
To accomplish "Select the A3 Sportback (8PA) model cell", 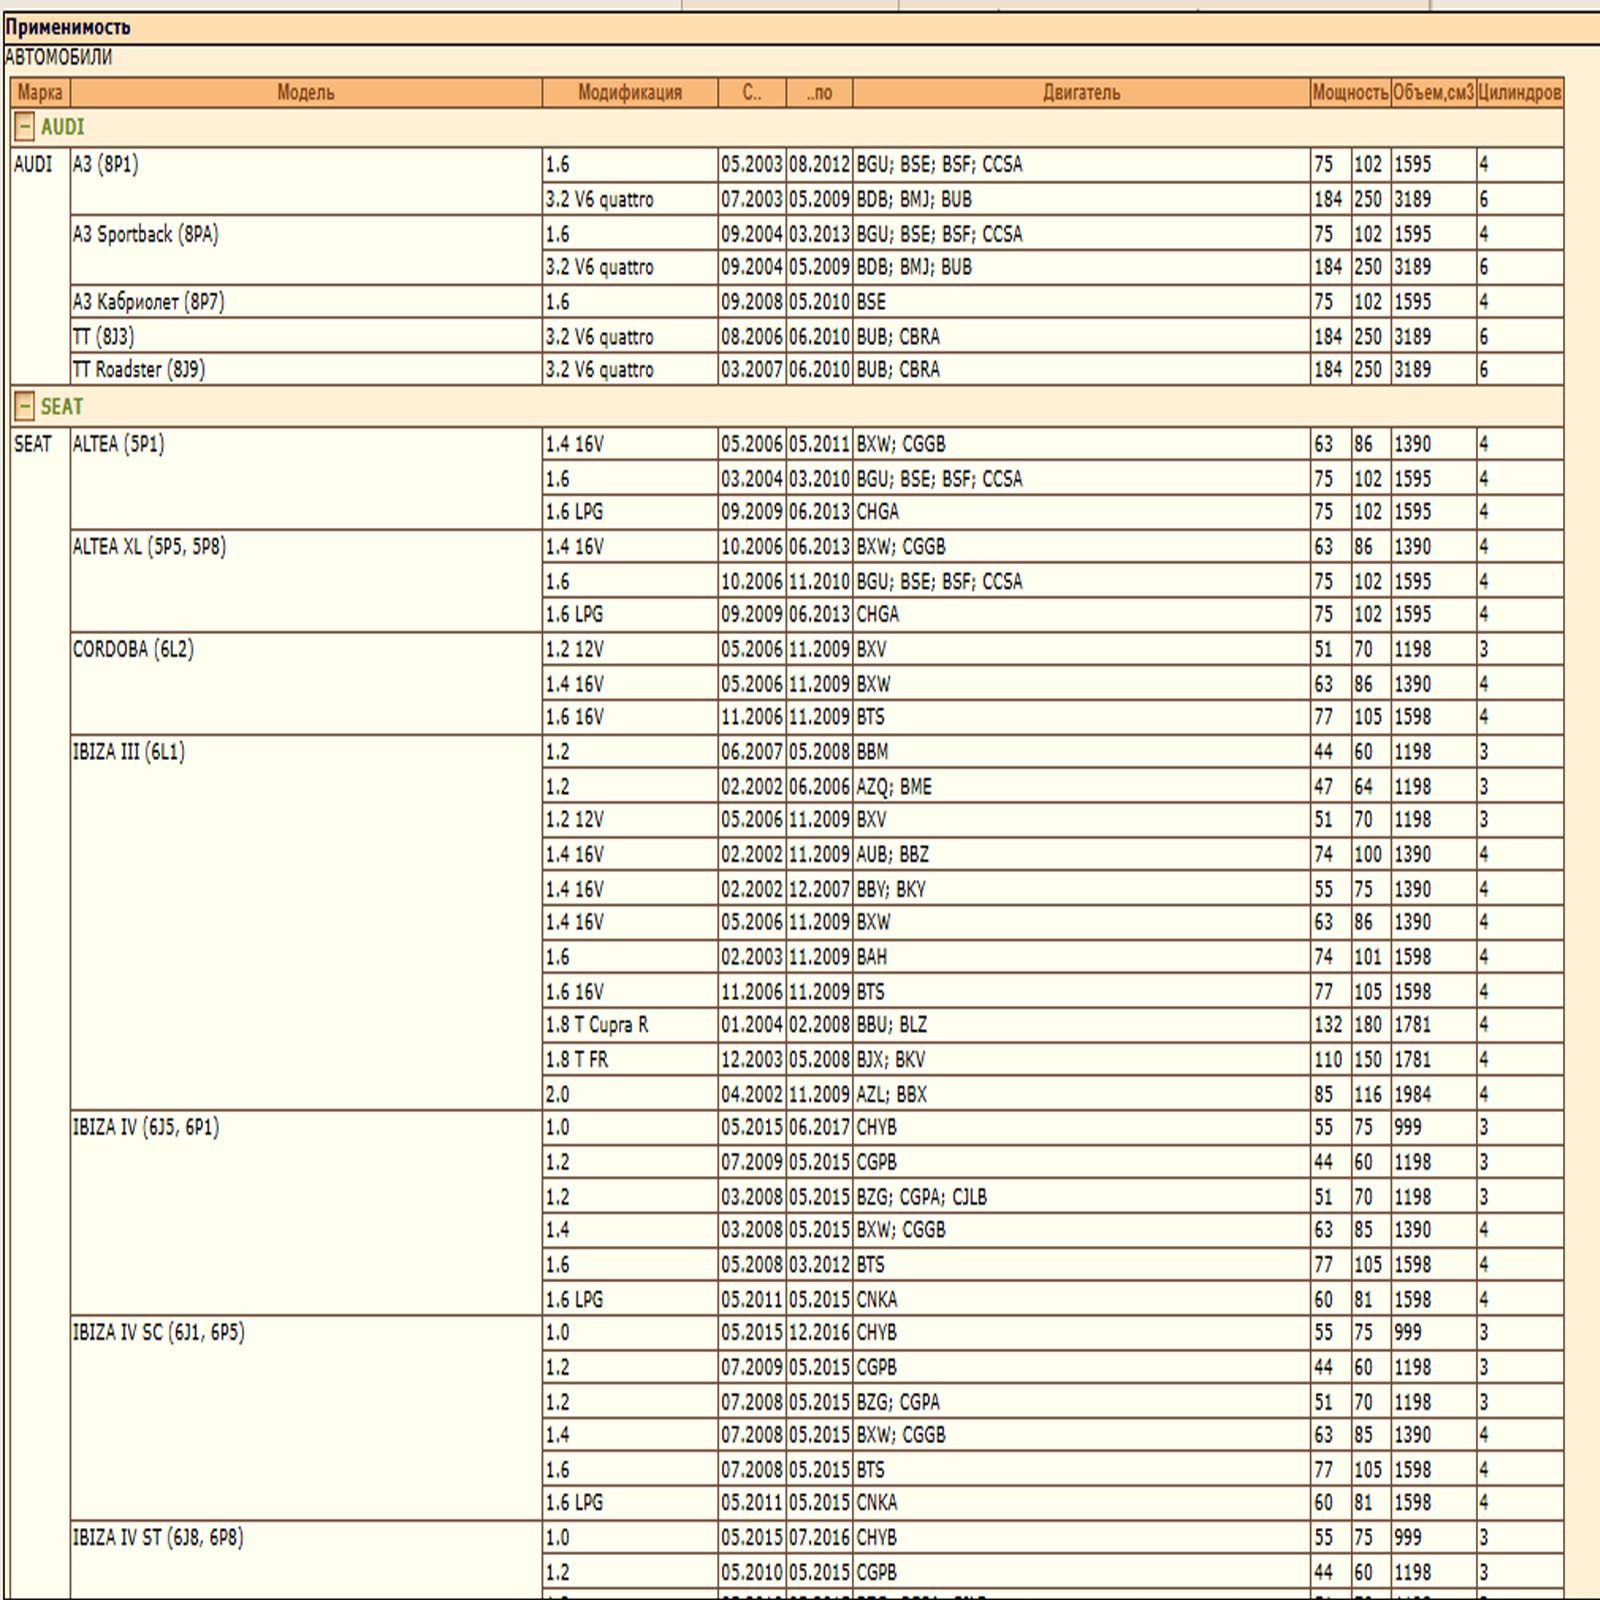I will (x=145, y=235).
